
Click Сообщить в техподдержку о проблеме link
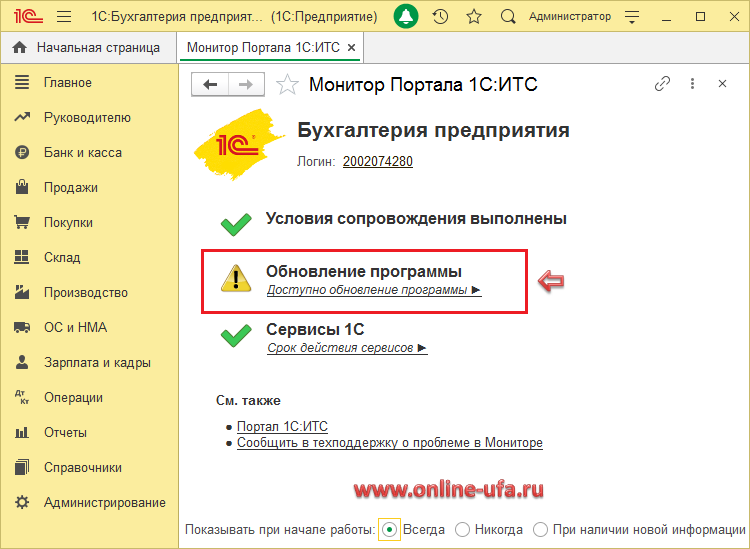389,442
